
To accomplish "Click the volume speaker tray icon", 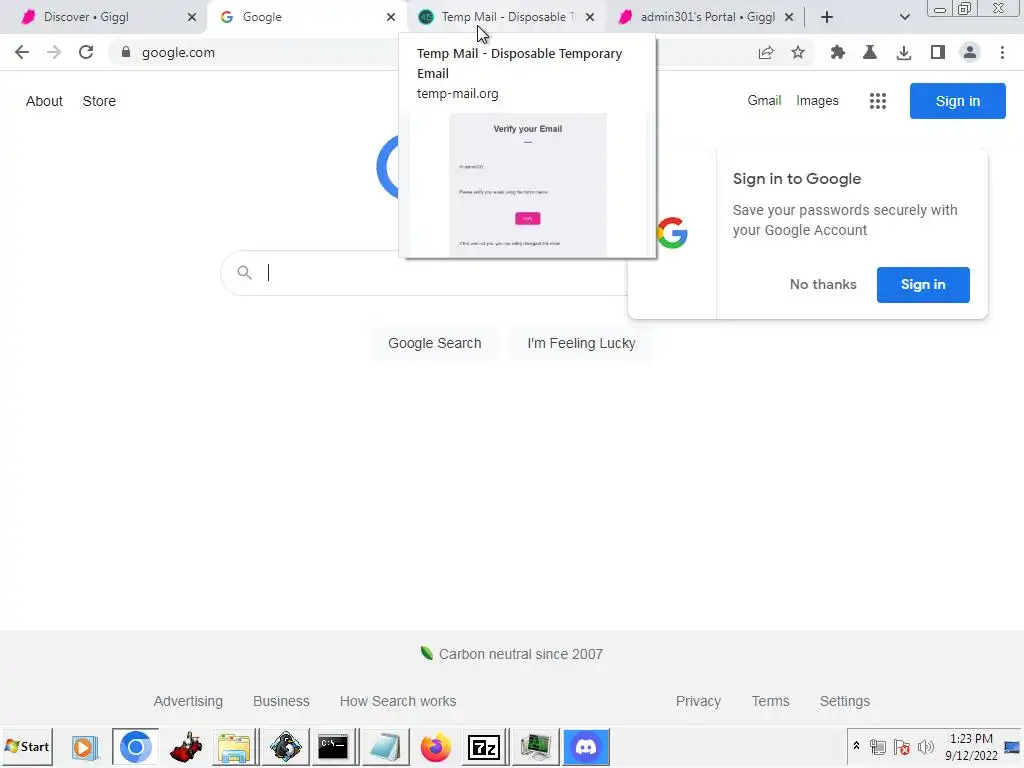I will pos(925,746).
